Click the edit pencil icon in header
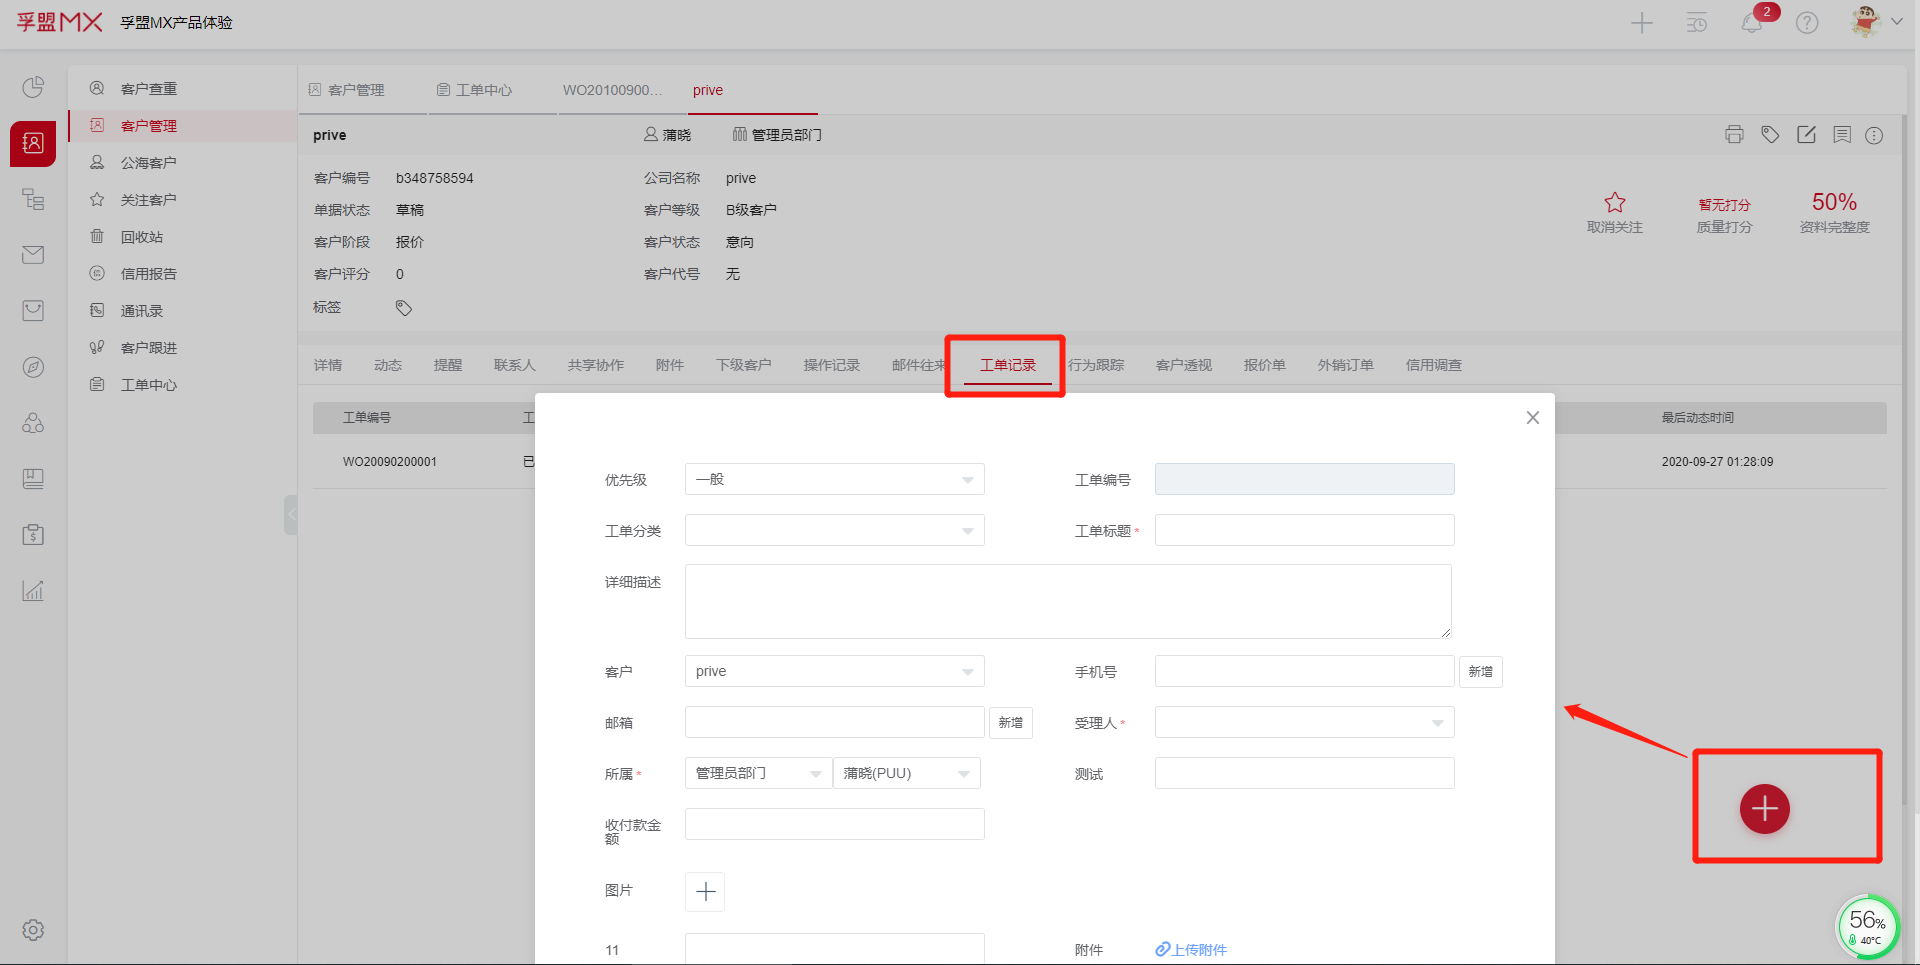 point(1806,135)
